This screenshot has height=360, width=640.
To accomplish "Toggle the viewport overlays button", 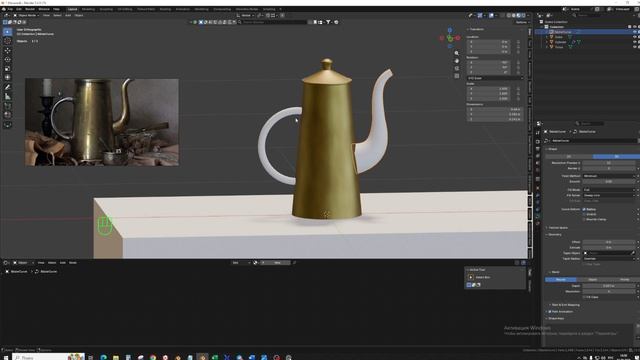I will [491, 16].
